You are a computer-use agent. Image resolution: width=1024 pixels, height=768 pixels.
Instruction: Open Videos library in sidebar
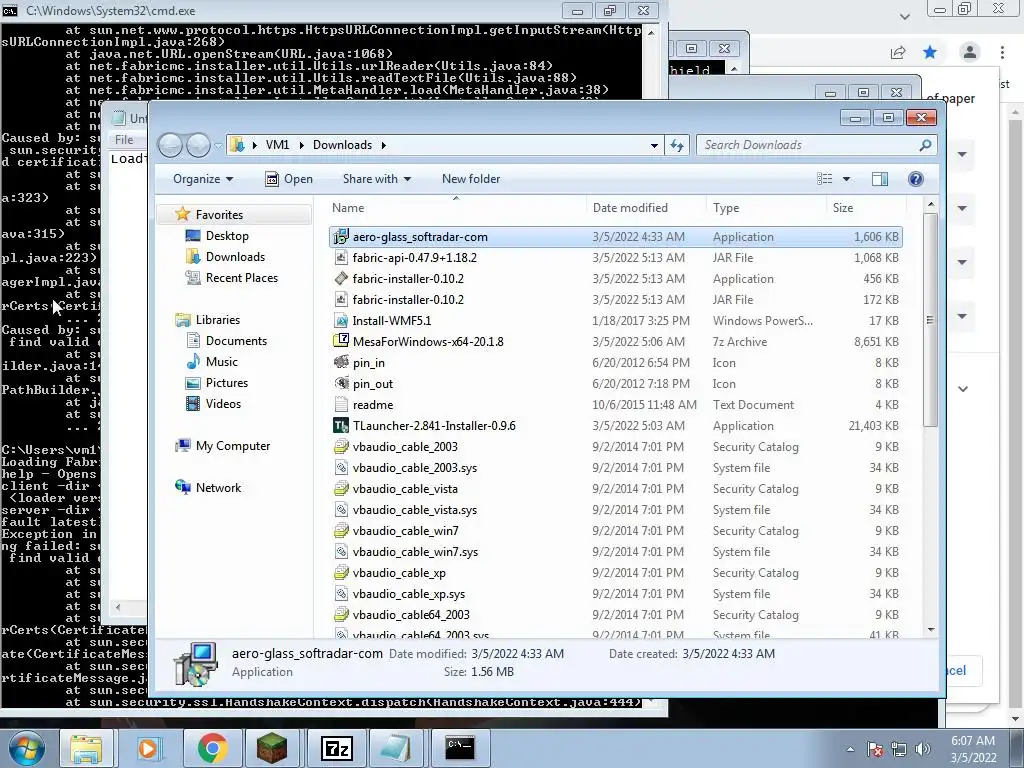(223, 404)
